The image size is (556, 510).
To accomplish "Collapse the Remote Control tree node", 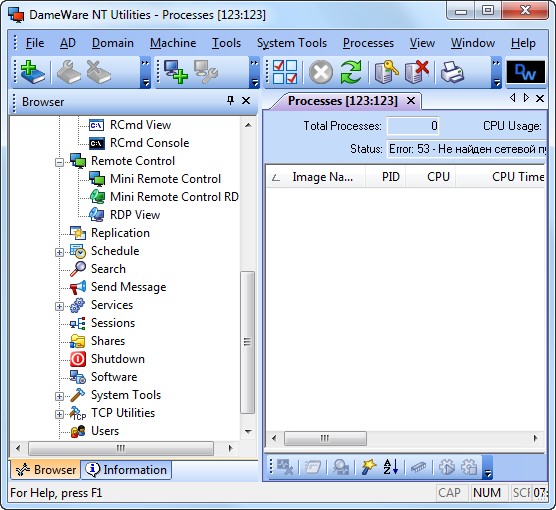I will point(60,162).
